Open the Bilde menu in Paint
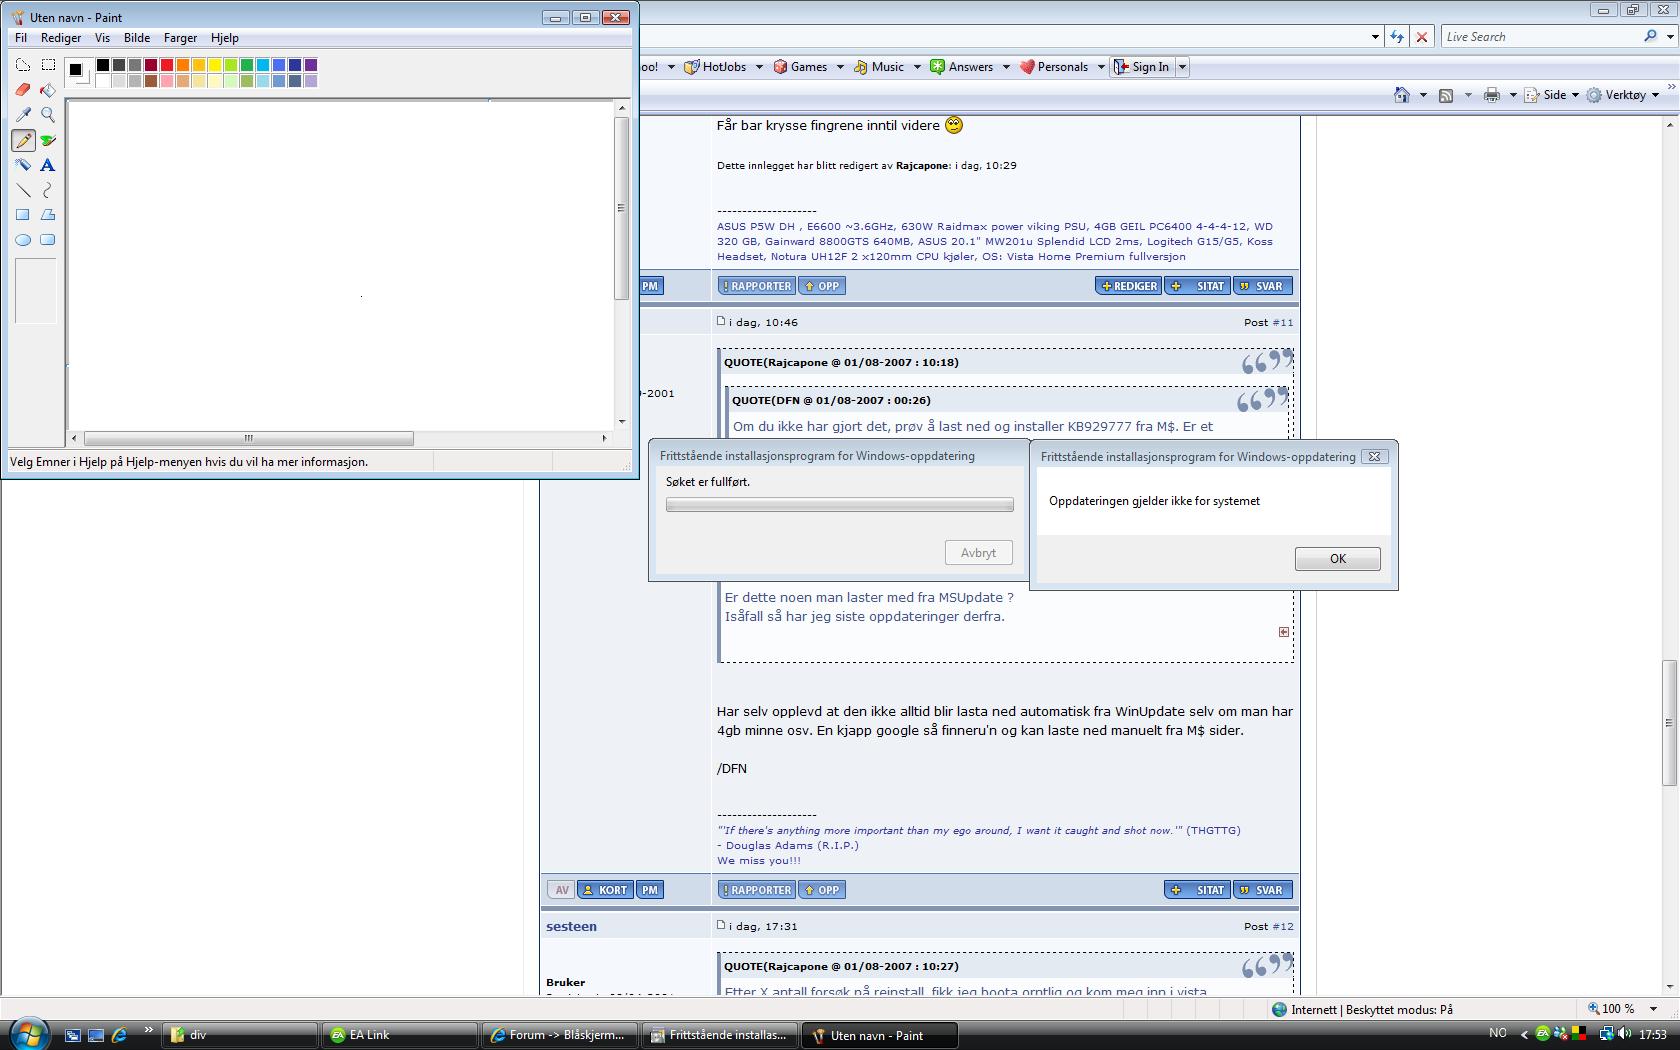The width and height of the screenshot is (1680, 1050). 137,38
